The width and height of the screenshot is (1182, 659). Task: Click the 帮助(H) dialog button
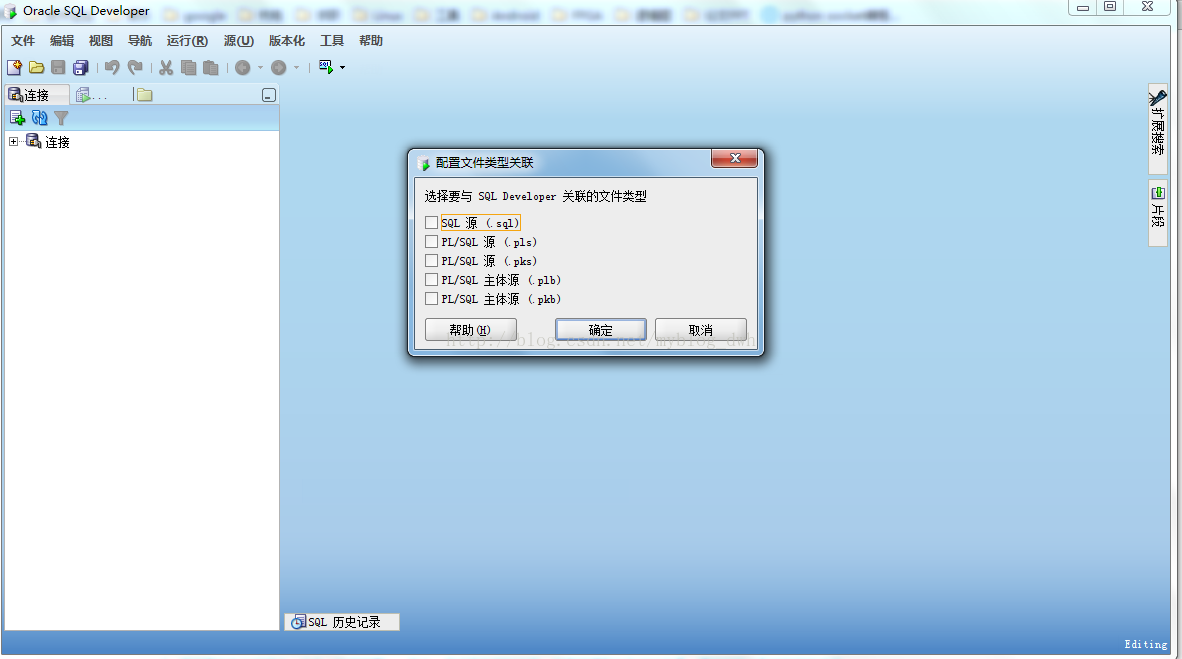[470, 330]
